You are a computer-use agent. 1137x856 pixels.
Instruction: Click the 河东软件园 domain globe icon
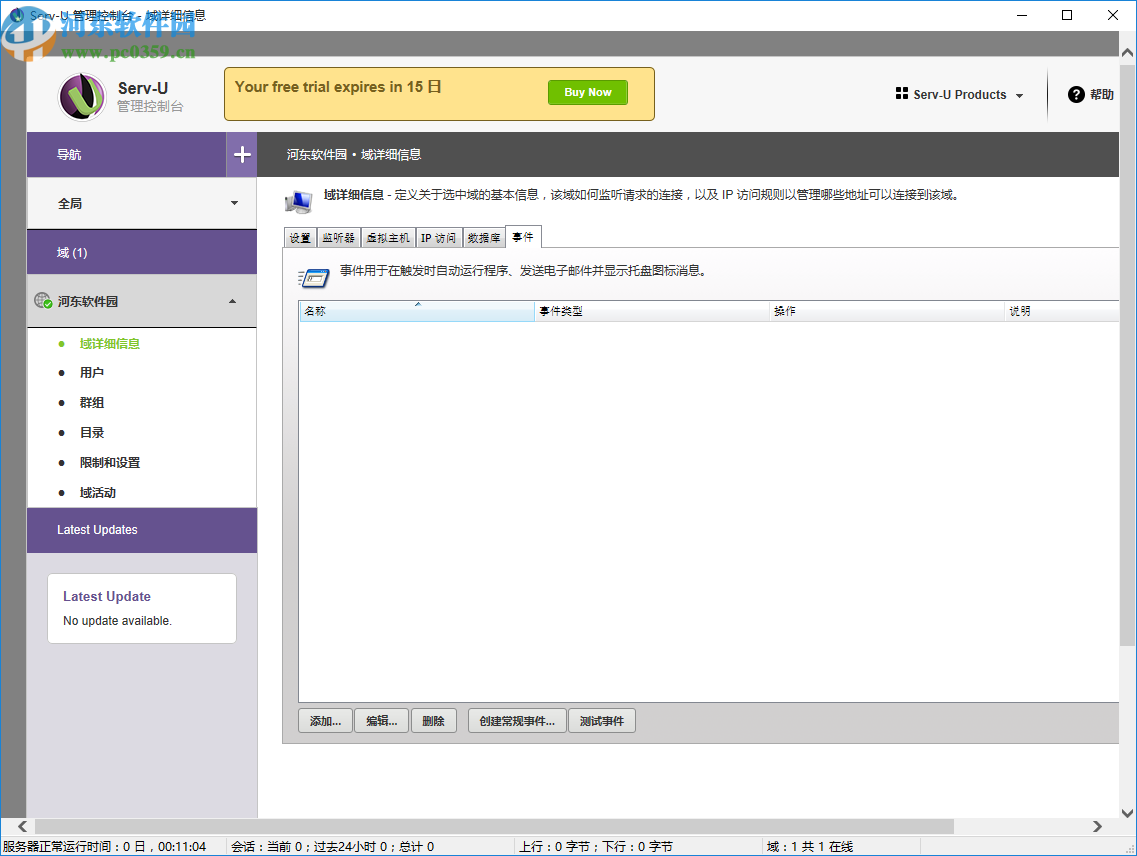tap(43, 300)
